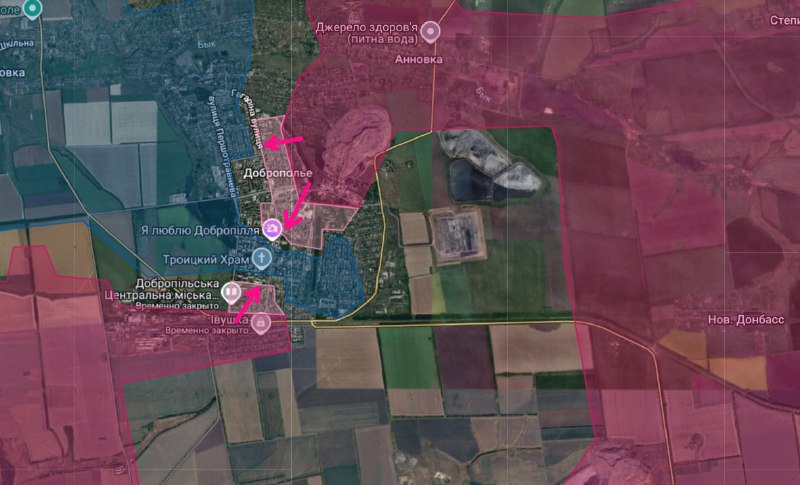Click the Троицкий Храм text label
Screen dimensions: 800x485
[206, 260]
